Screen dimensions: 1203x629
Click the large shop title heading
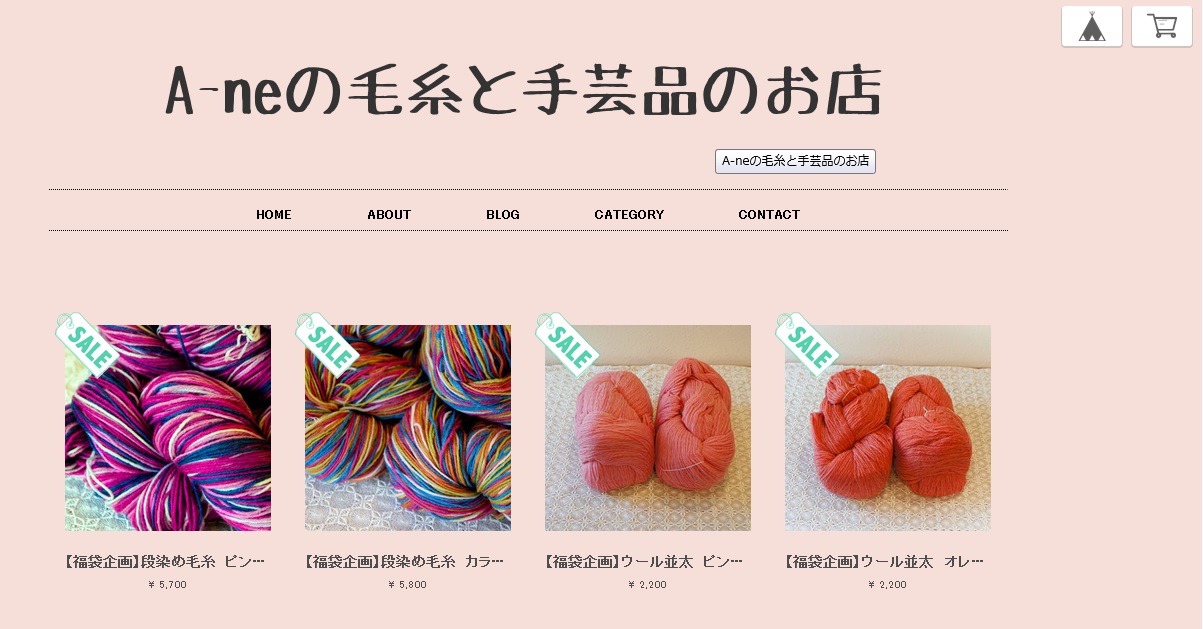(x=523, y=91)
